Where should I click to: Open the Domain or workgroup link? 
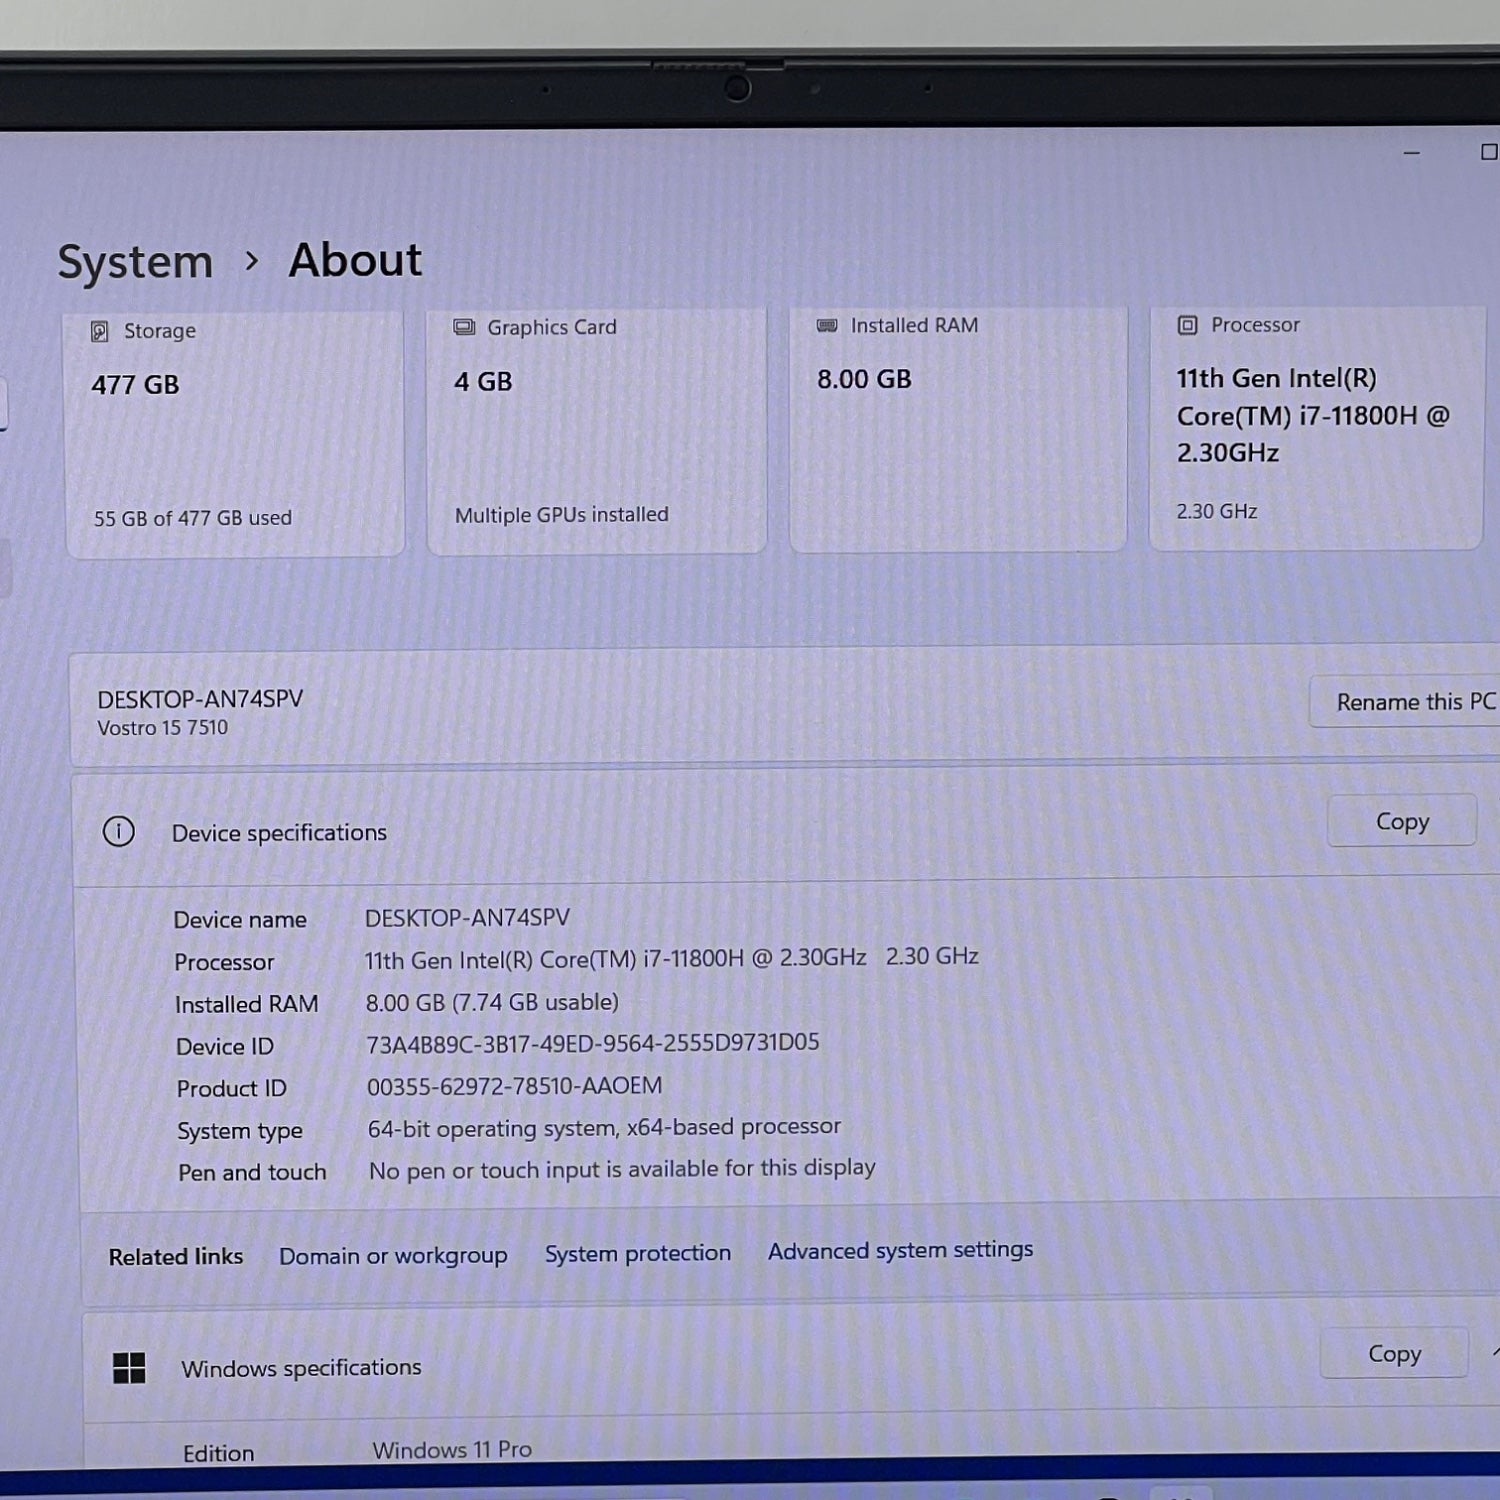tap(393, 1256)
